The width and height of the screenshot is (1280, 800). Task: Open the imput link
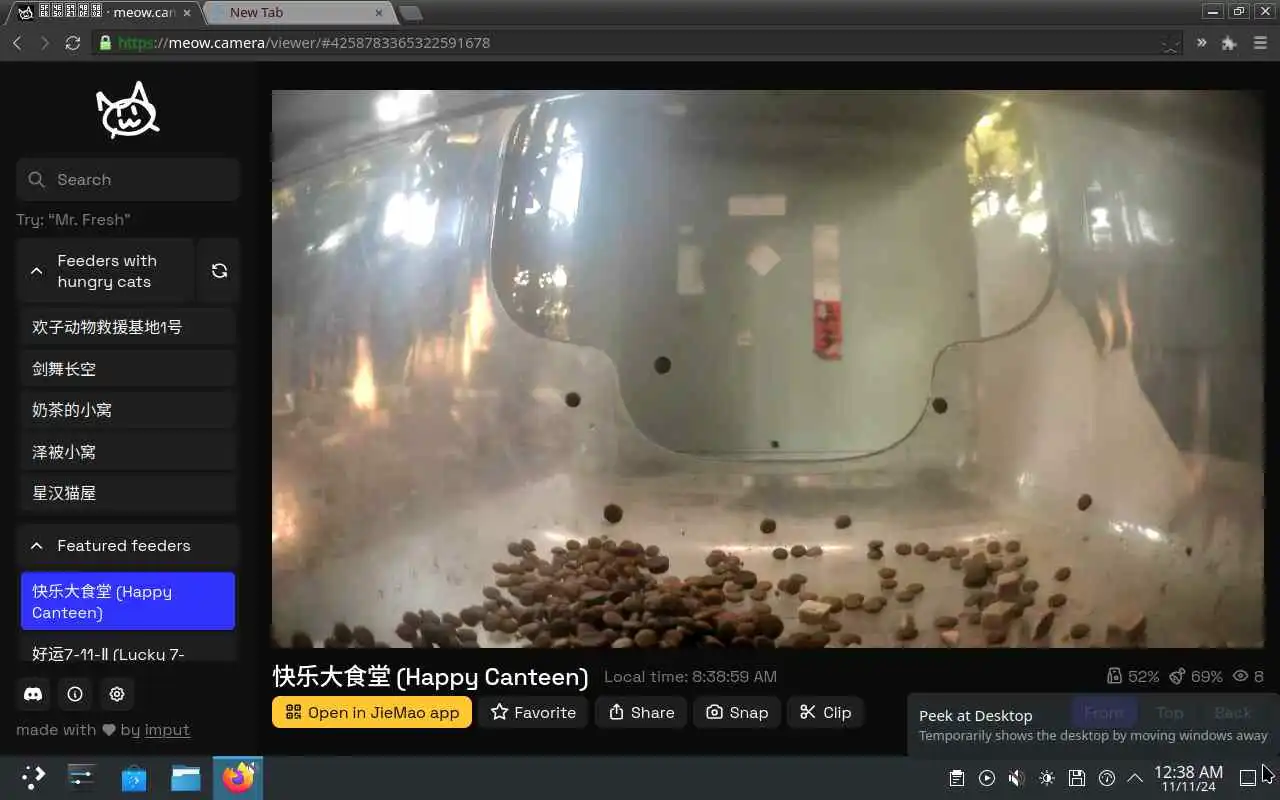(167, 730)
